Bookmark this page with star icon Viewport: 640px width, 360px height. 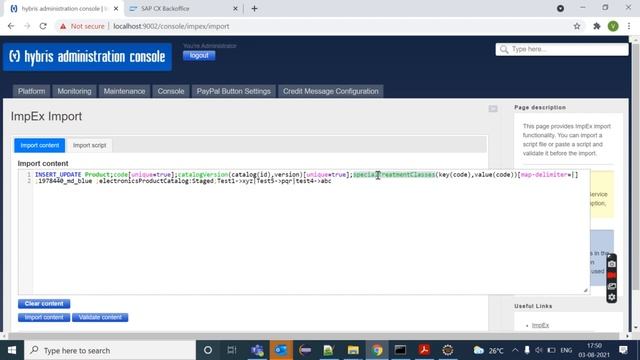(577, 26)
